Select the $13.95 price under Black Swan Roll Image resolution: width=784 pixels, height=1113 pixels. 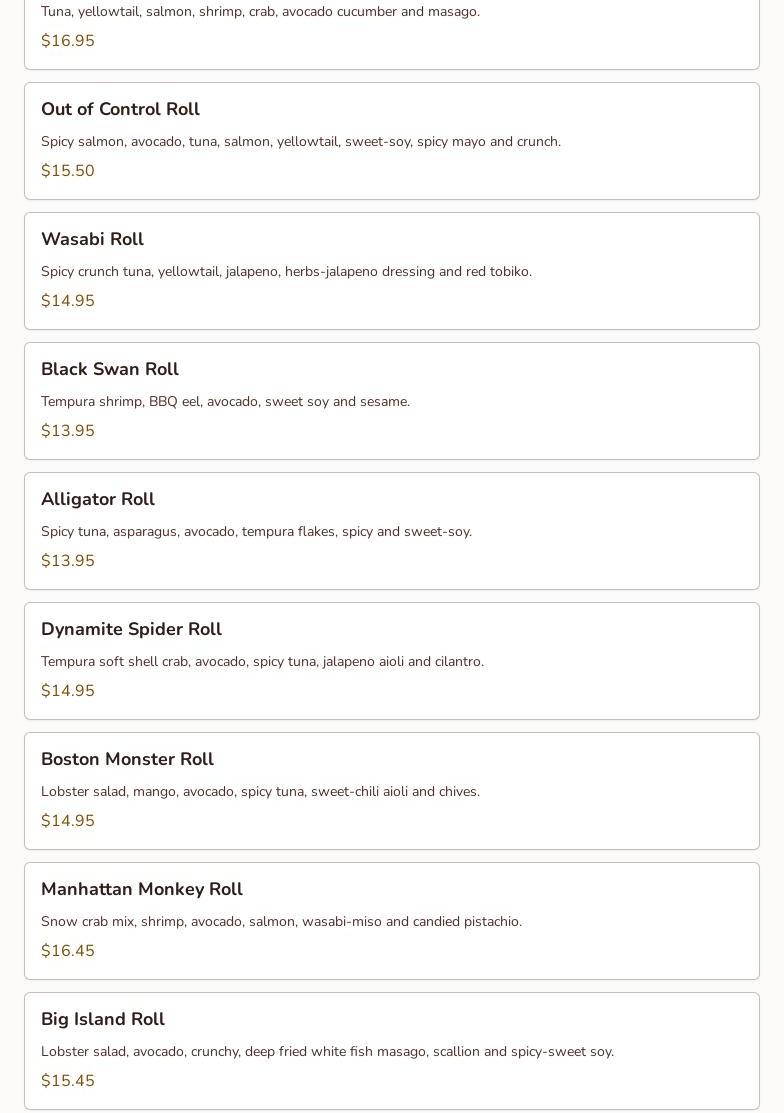coord(68,431)
